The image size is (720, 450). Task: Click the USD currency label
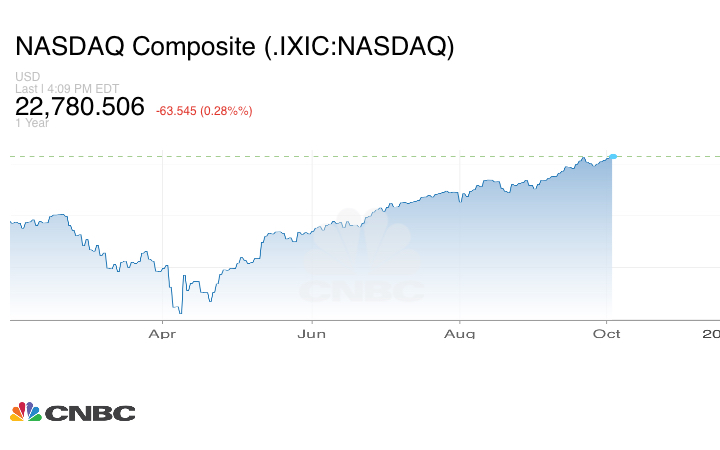tap(26, 77)
